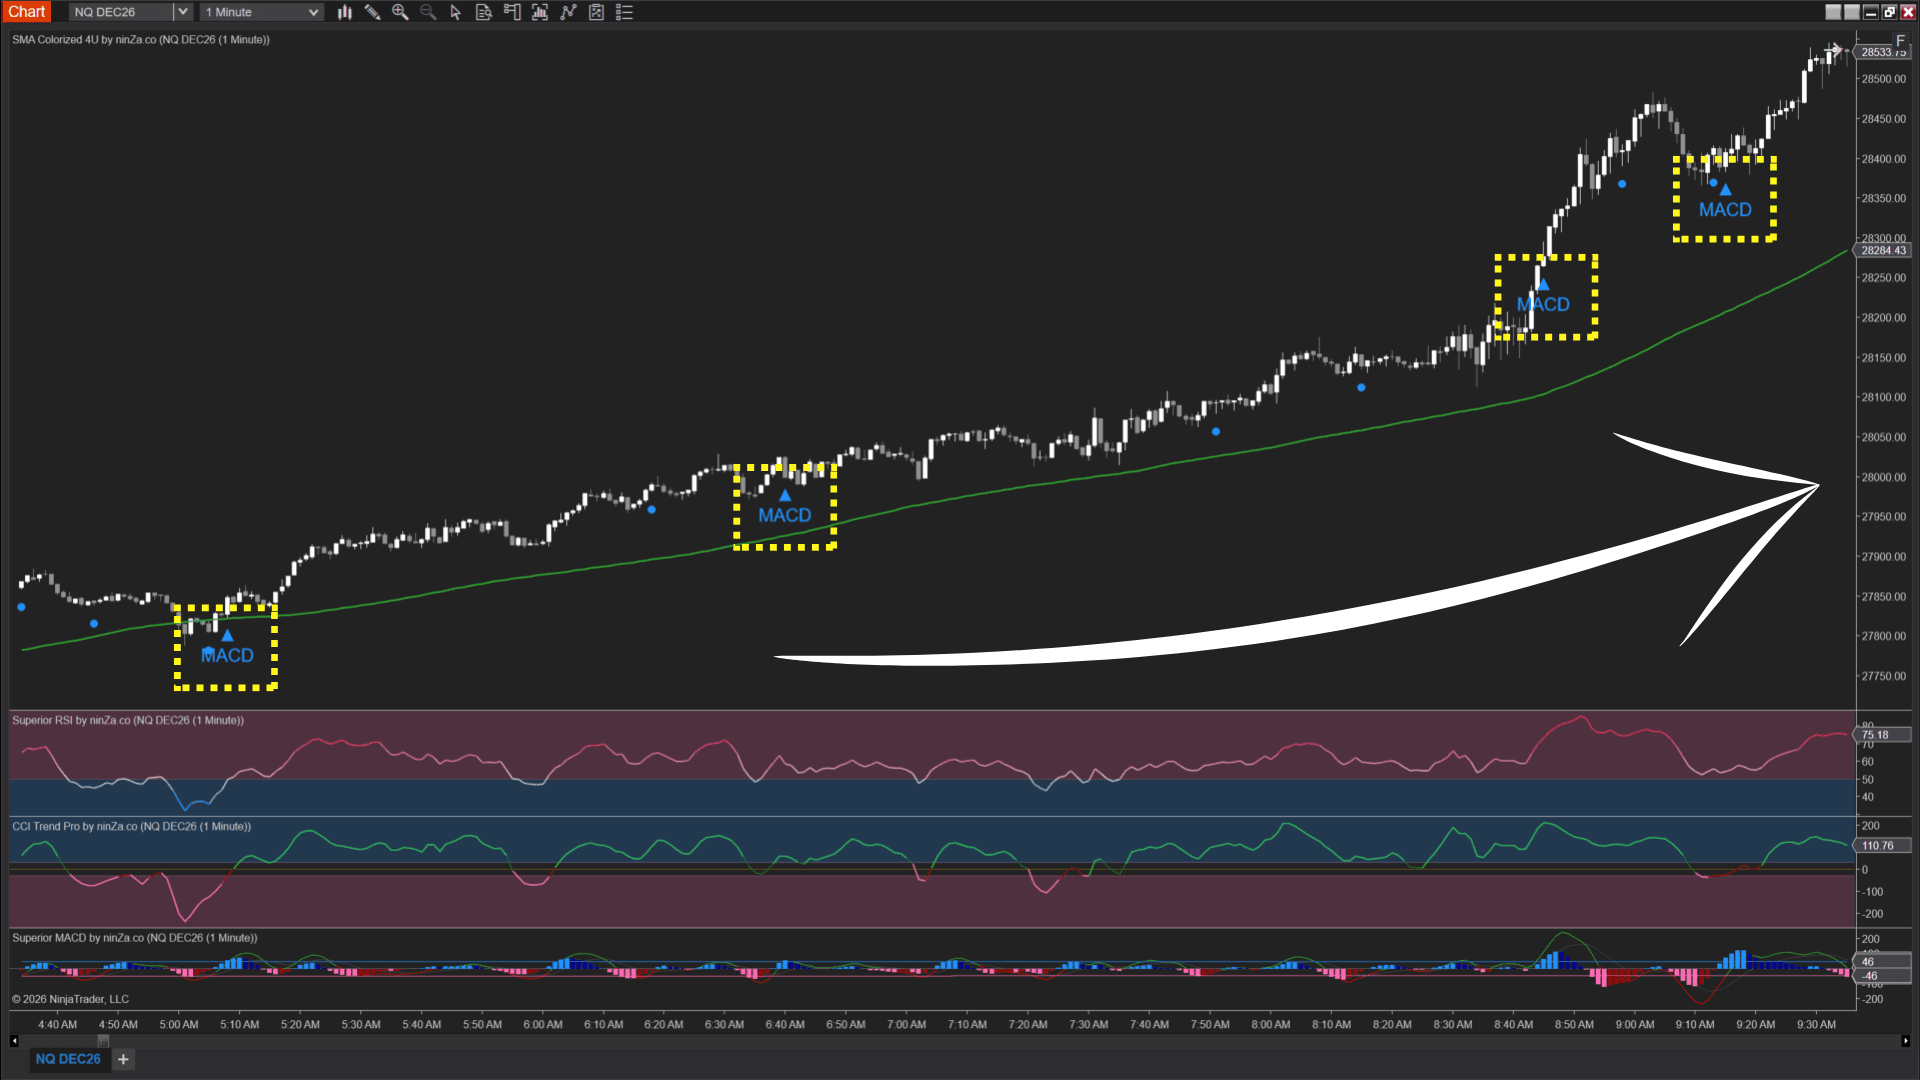Click the 9:00 AM time axis label
The image size is (1920, 1080).
(1635, 1024)
